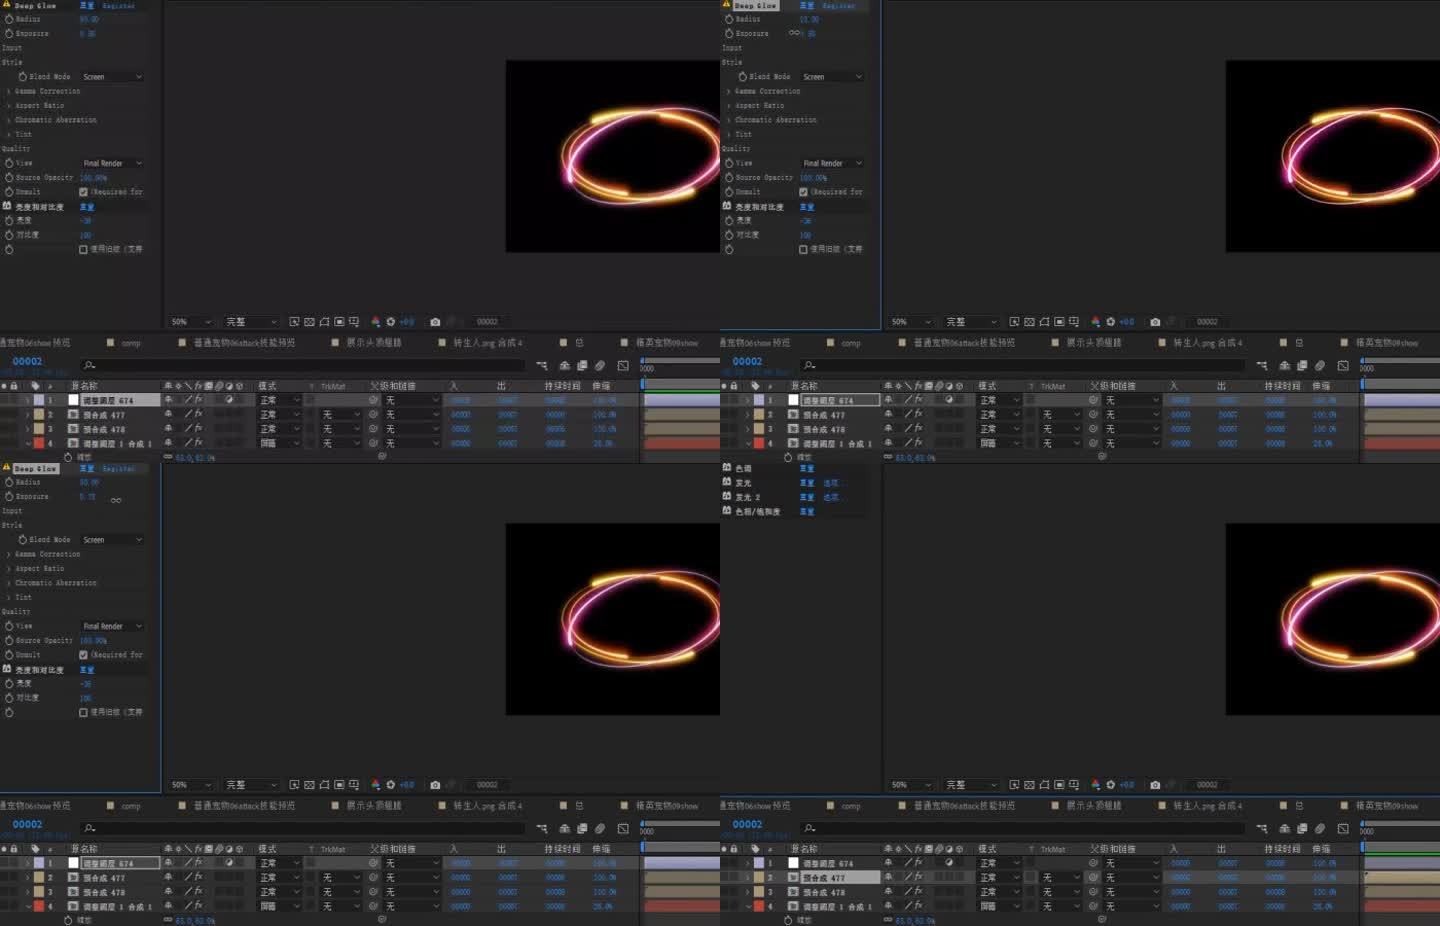
Task: Open Graph Editor icon in bottom-right timeline
Action: 1343,829
